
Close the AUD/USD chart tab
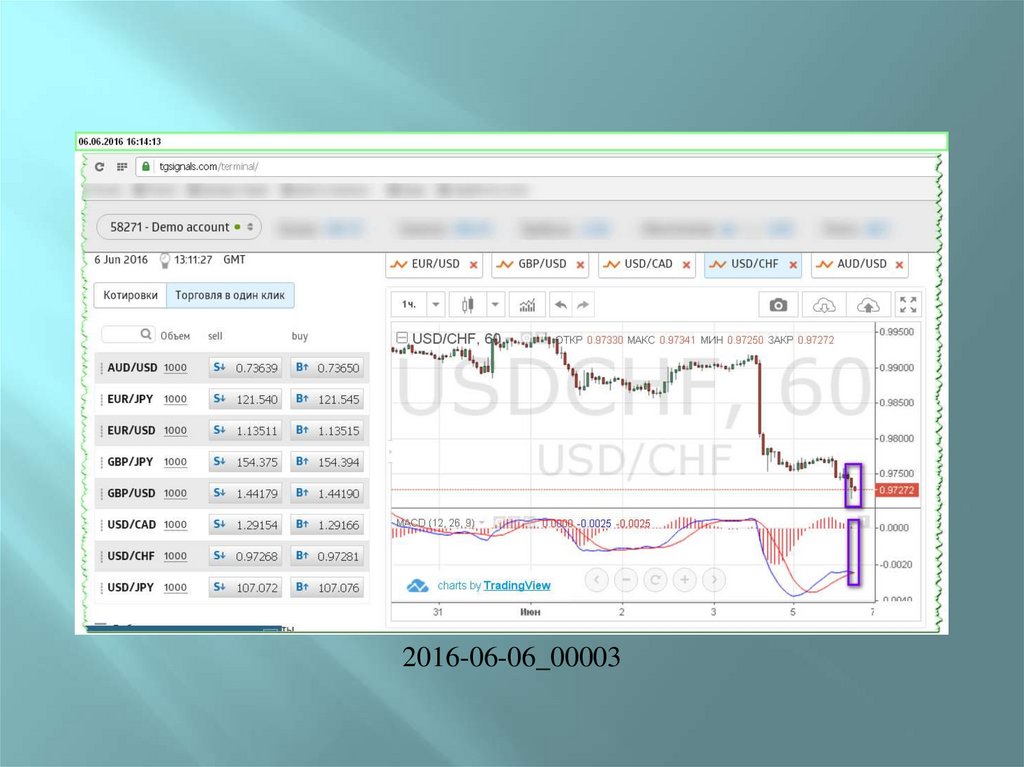[899, 265]
